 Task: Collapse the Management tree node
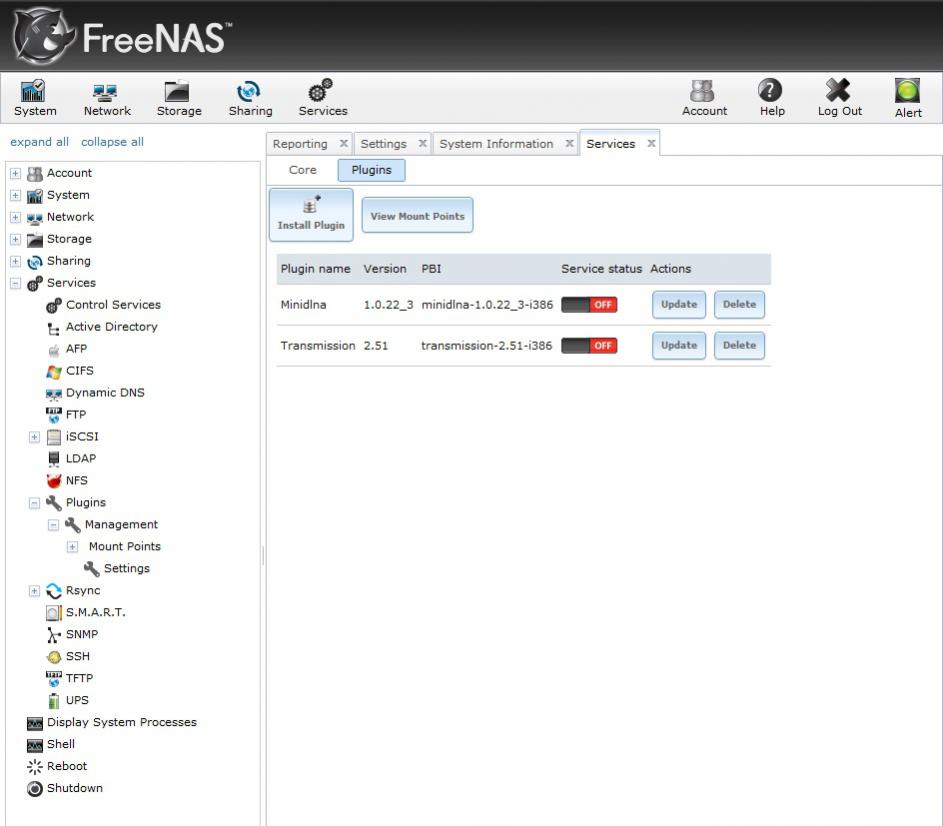coord(54,525)
